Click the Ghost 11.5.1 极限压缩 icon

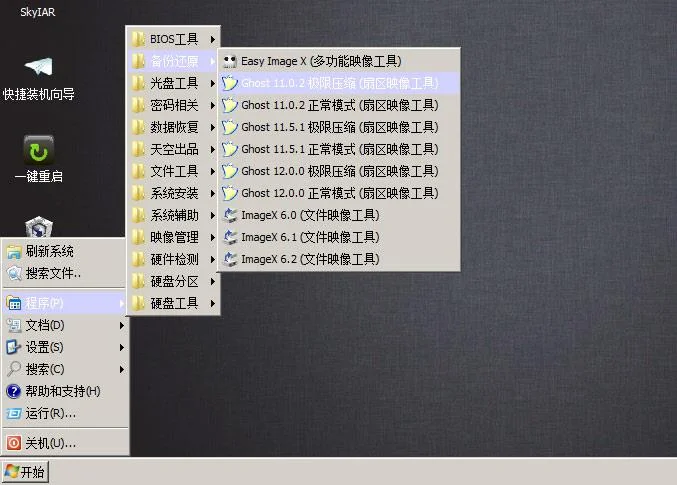[x=230, y=127]
